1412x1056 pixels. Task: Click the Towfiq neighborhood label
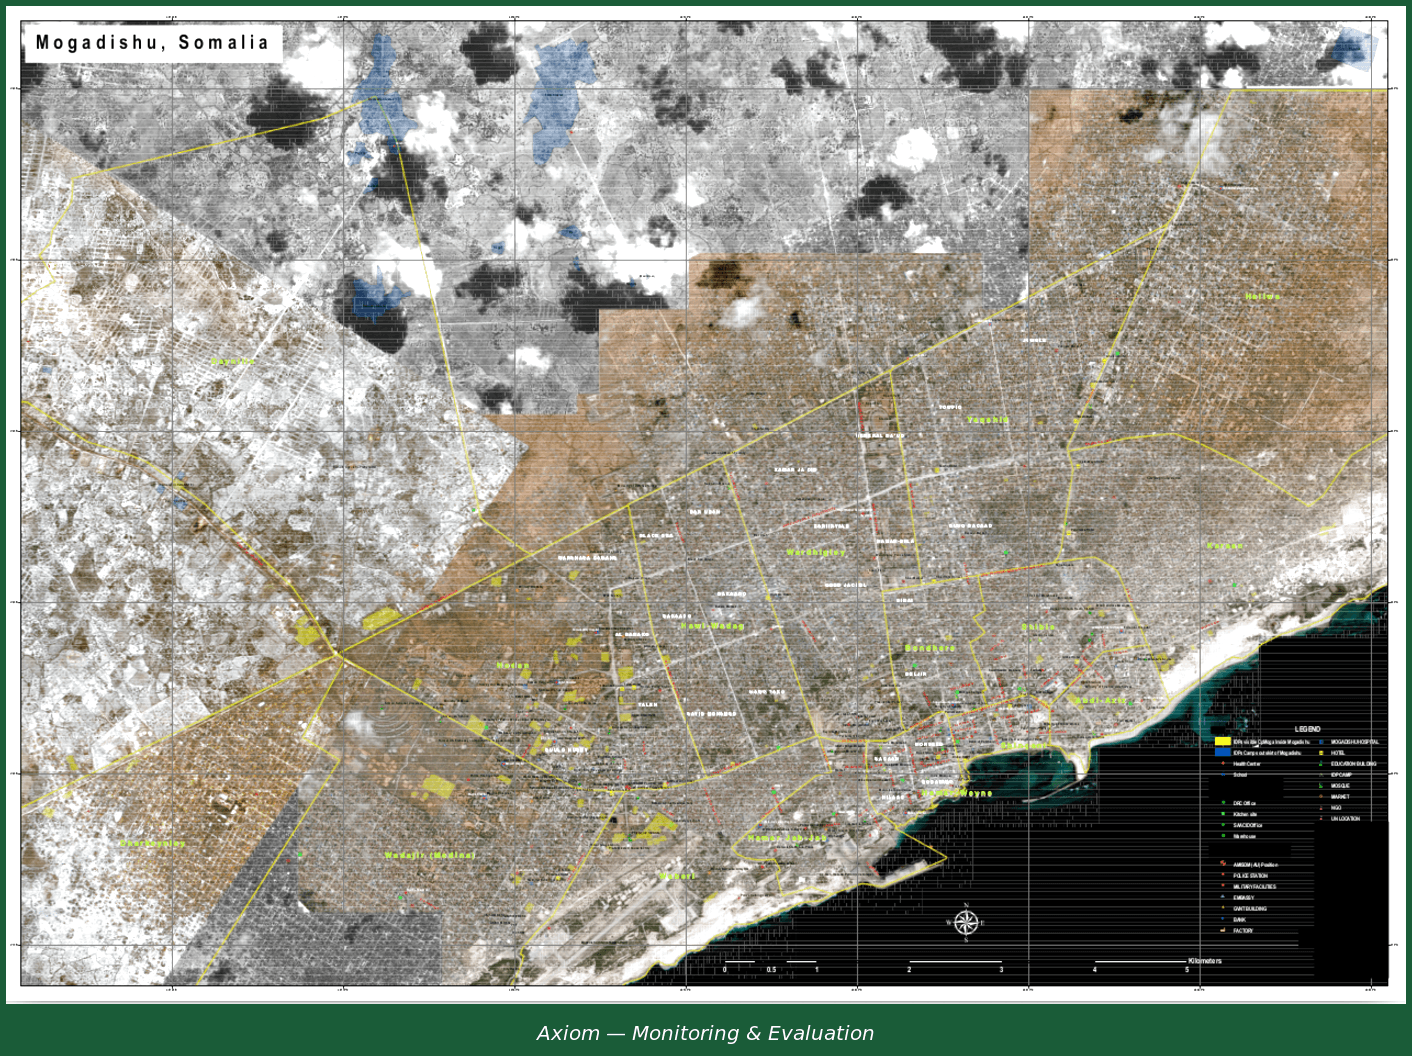pyautogui.click(x=950, y=407)
